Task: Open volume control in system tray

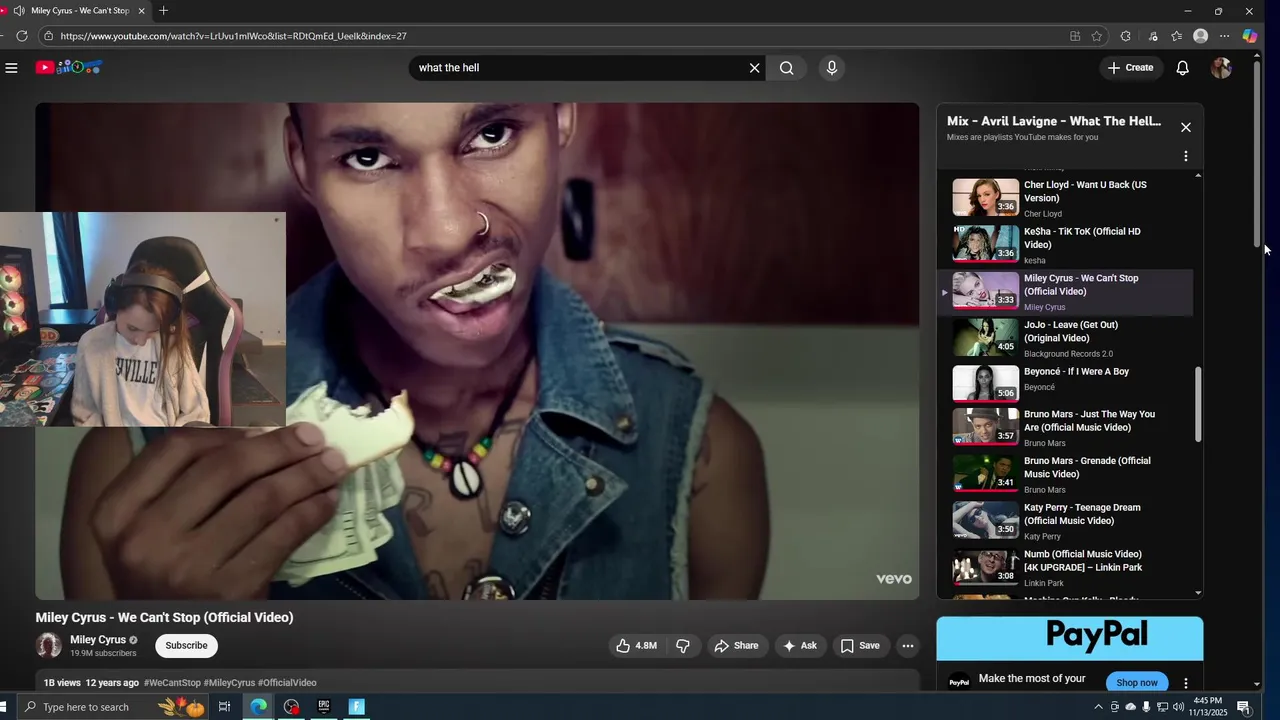Action: (x=1179, y=707)
